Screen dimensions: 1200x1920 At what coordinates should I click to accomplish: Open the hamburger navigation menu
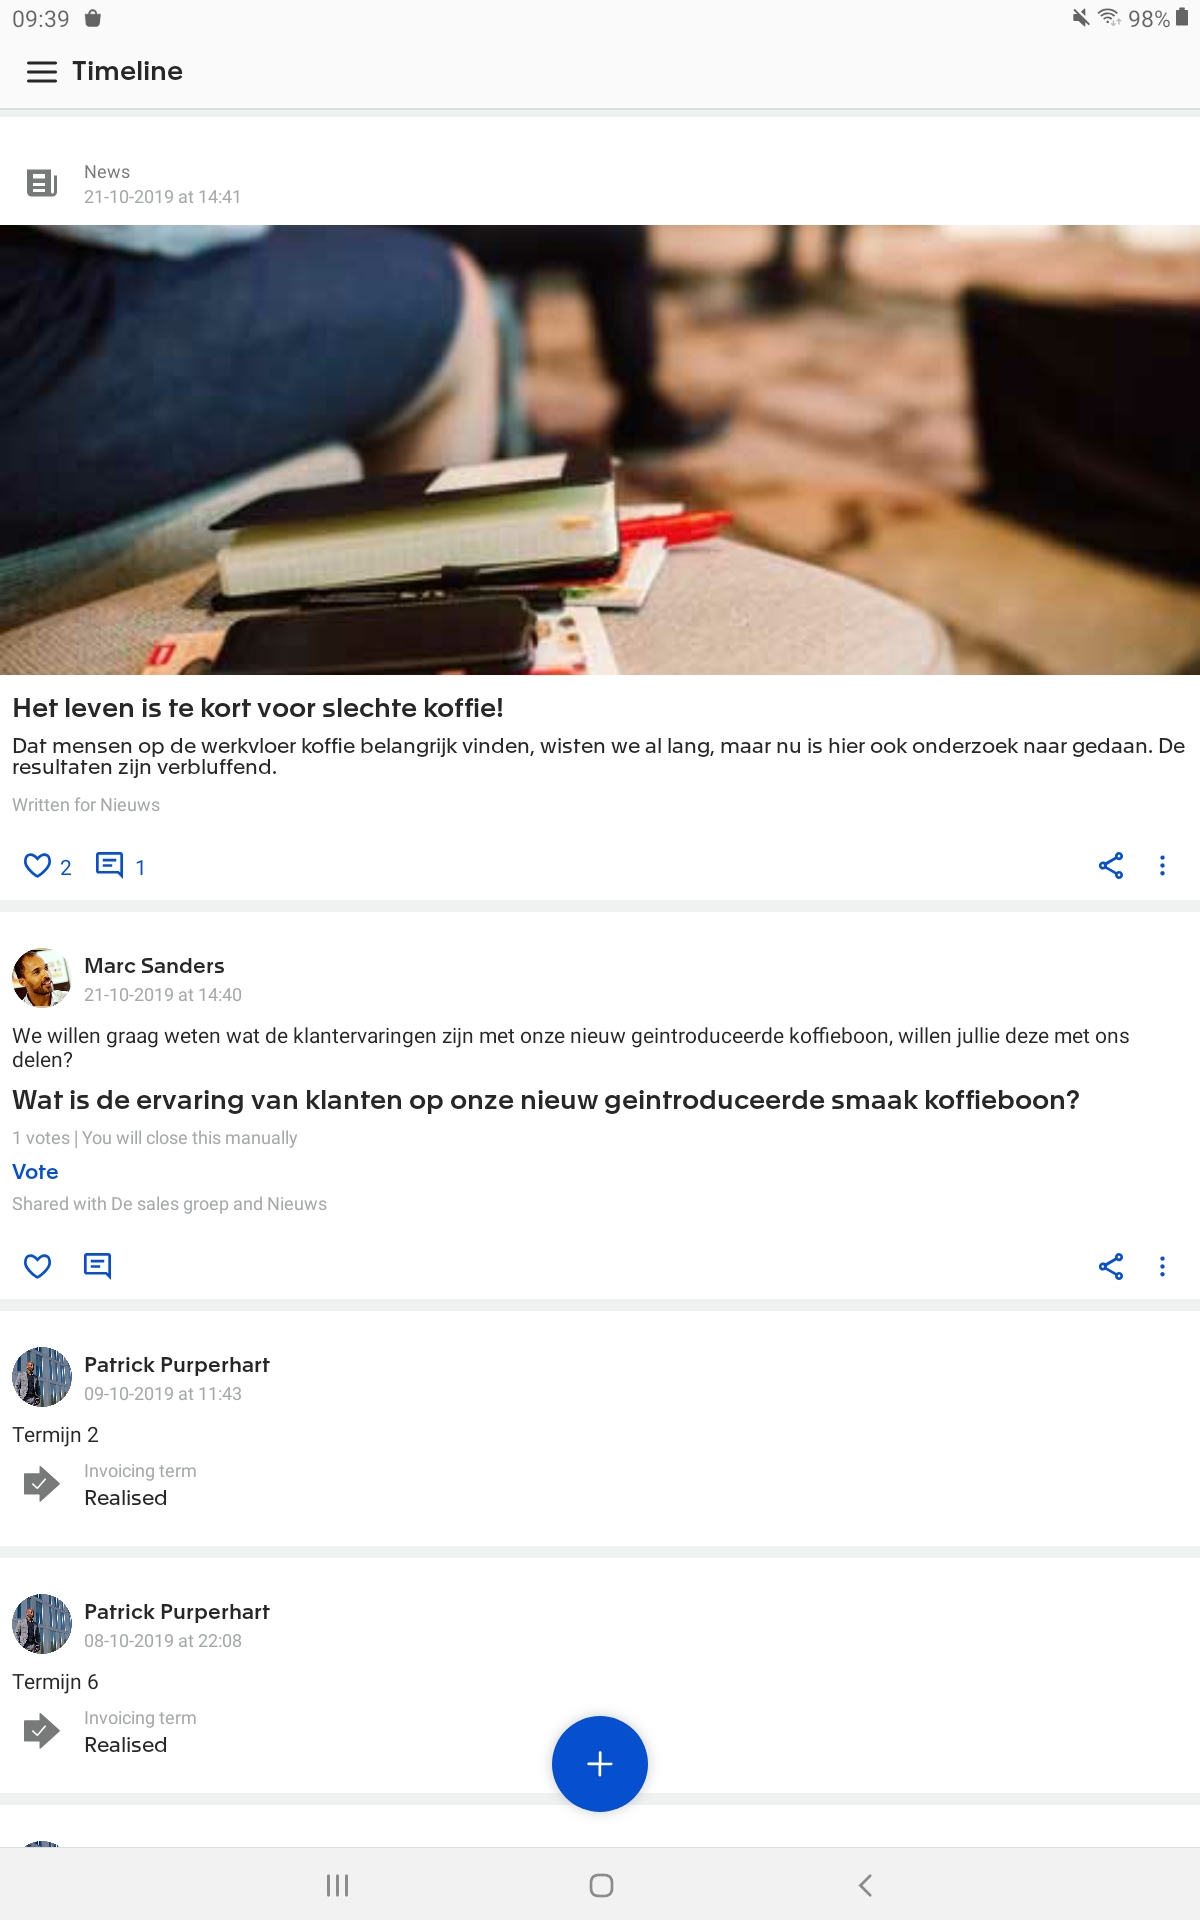pos(41,72)
